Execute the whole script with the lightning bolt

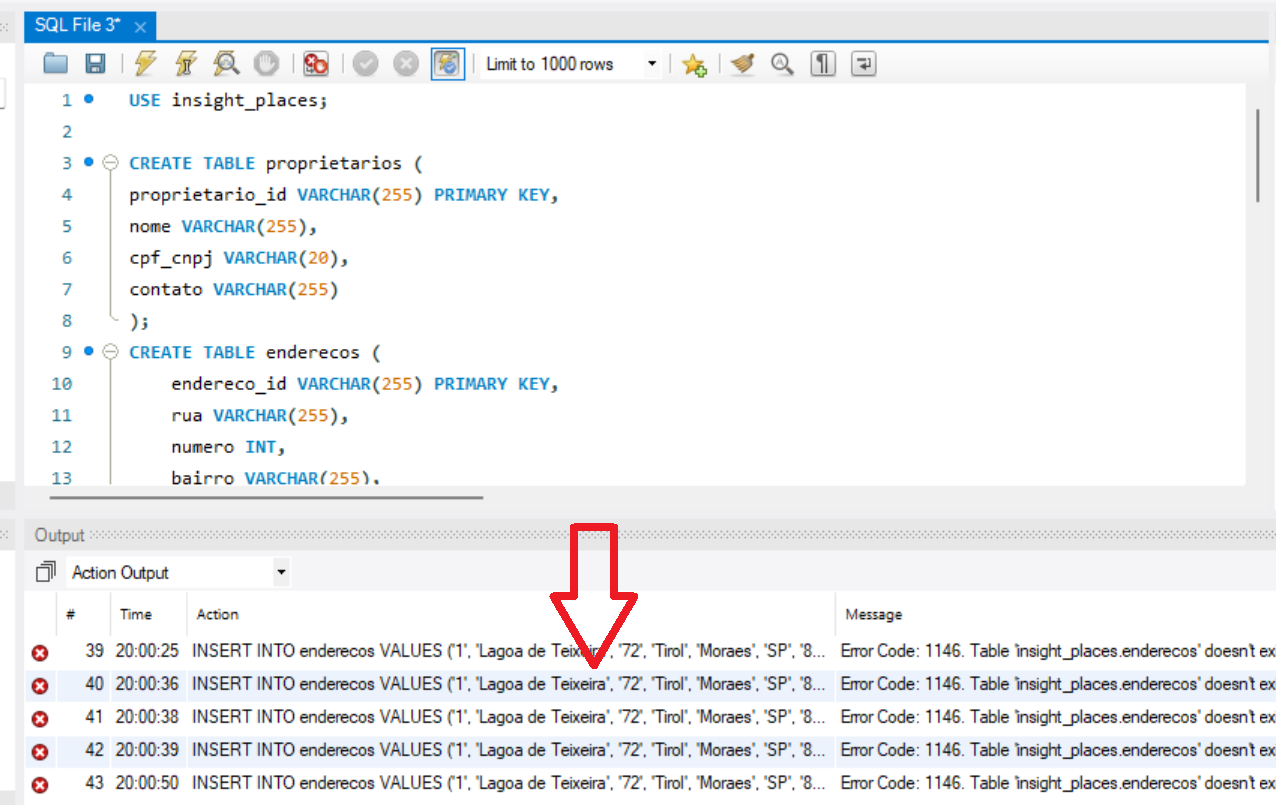click(x=146, y=64)
